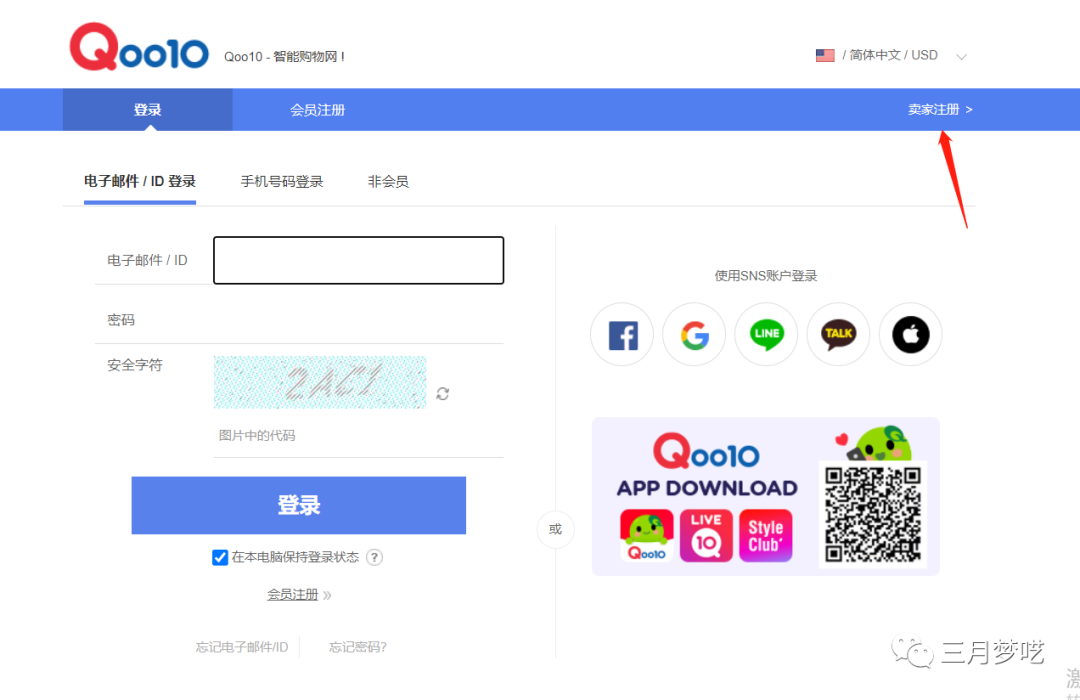Click the LIVE 10 app icon

point(706,536)
